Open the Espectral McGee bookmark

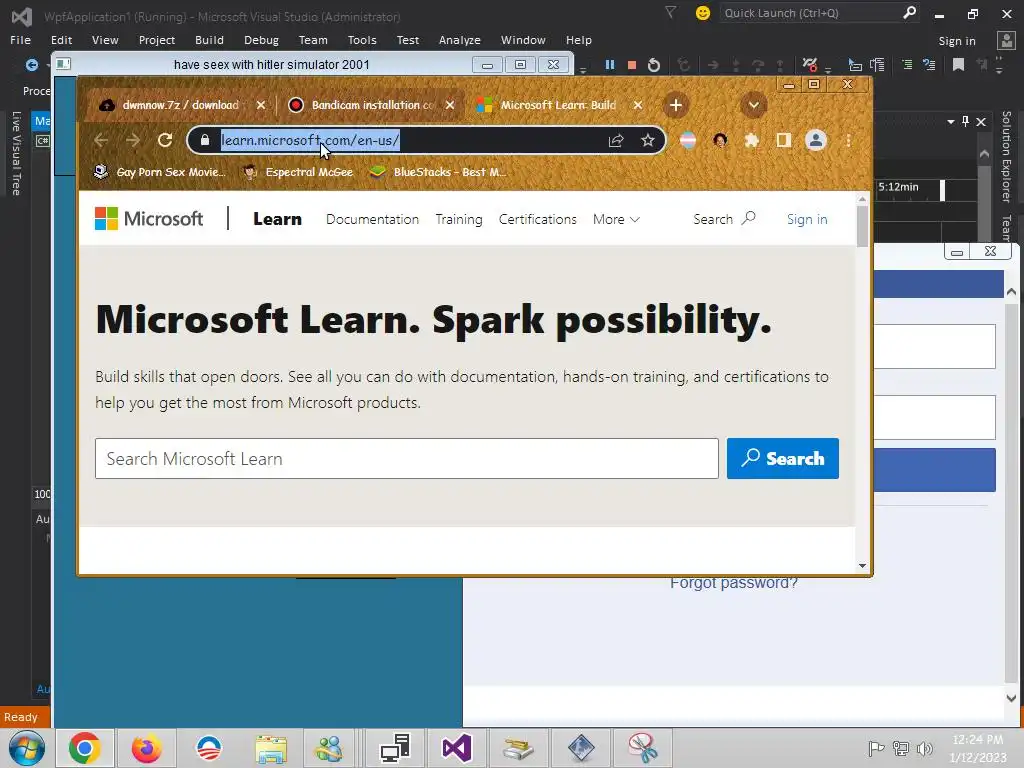pyautogui.click(x=298, y=172)
